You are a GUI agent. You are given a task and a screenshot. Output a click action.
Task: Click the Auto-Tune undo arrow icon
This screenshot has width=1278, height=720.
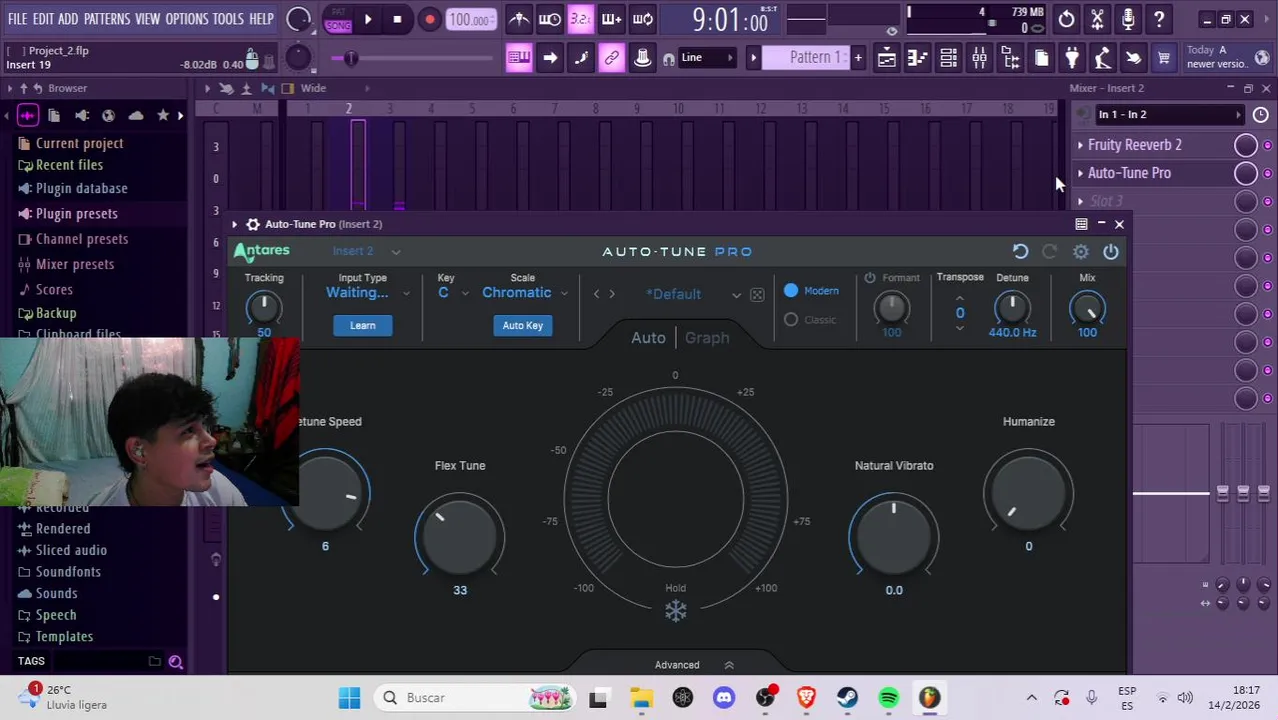1020,252
